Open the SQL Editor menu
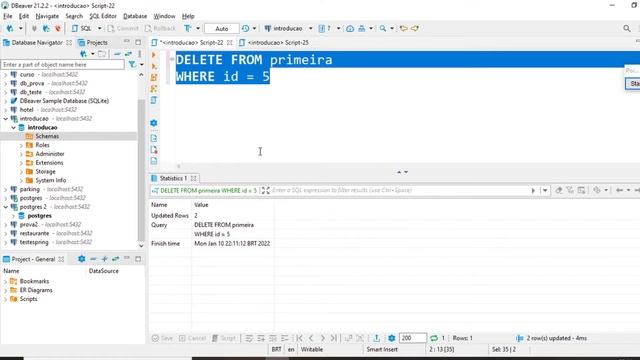640x360 pixels. point(103,16)
